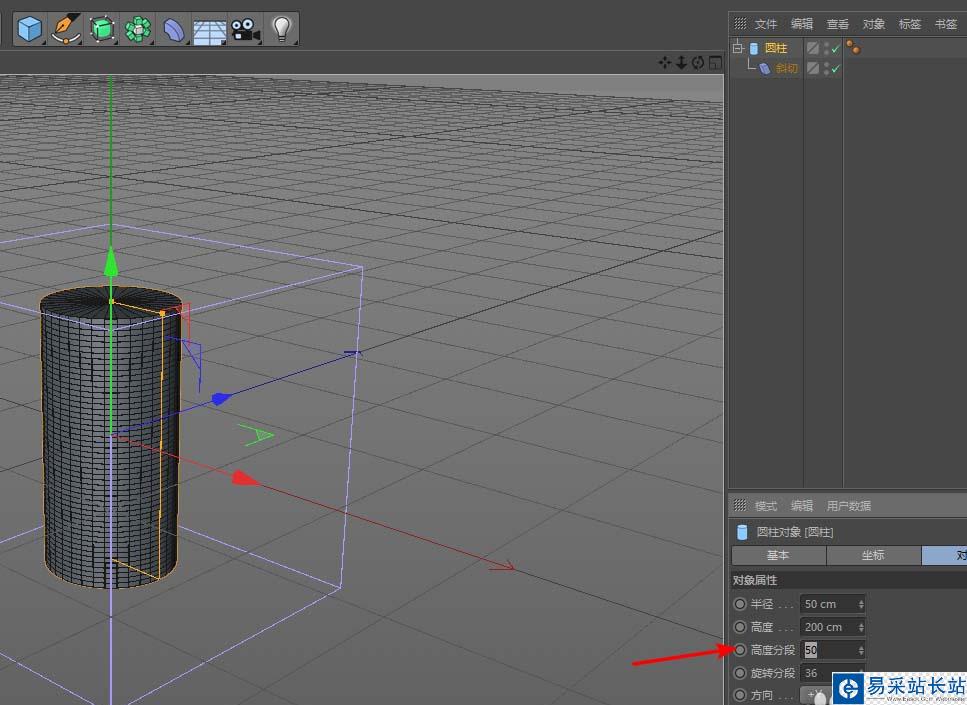Select the spline pen tool

[66, 29]
